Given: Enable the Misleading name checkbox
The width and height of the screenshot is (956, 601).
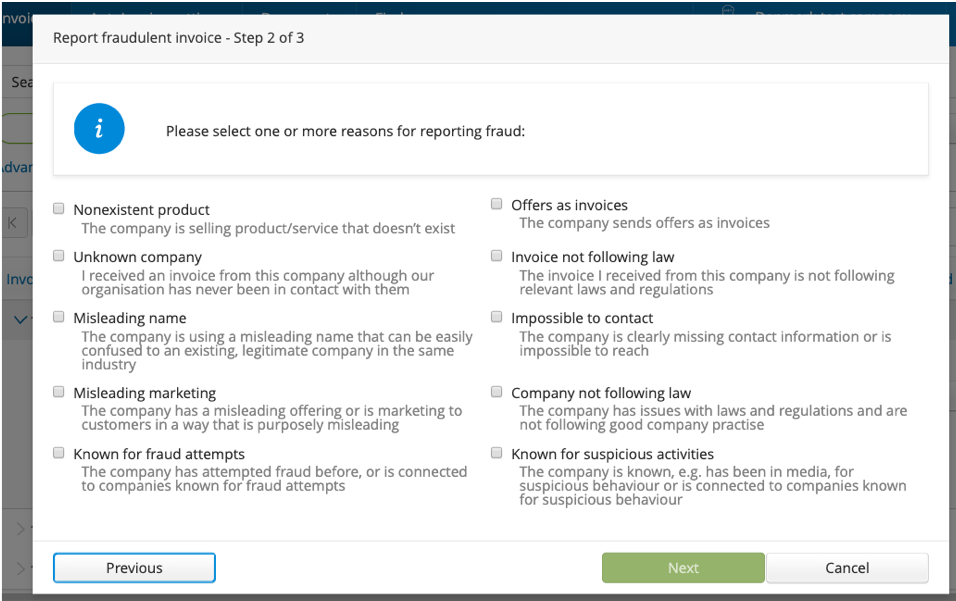Looking at the screenshot, I should pos(60,317).
